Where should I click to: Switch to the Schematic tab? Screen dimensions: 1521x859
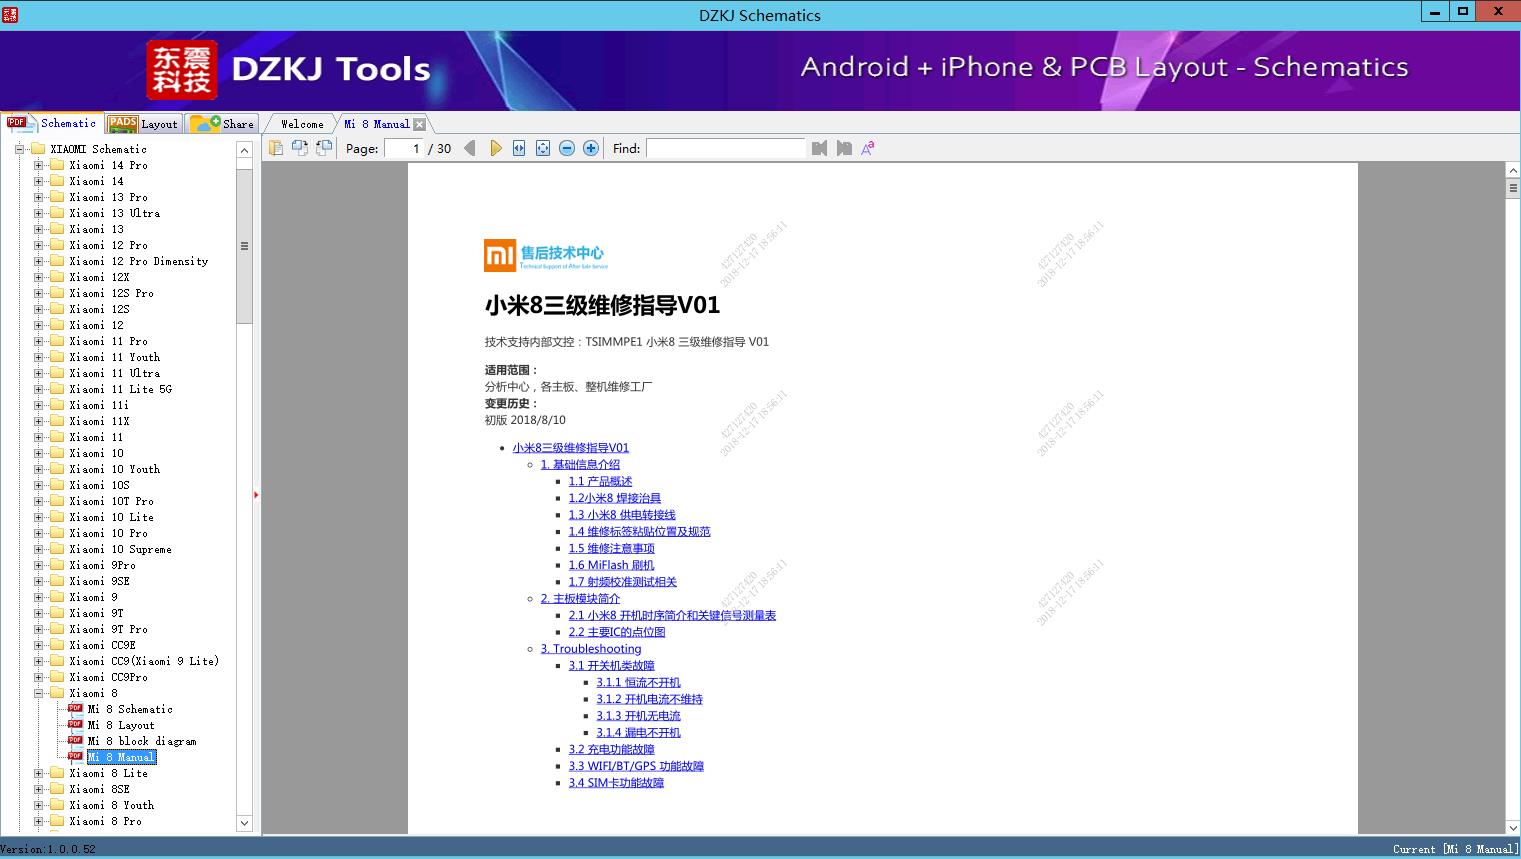(x=52, y=123)
